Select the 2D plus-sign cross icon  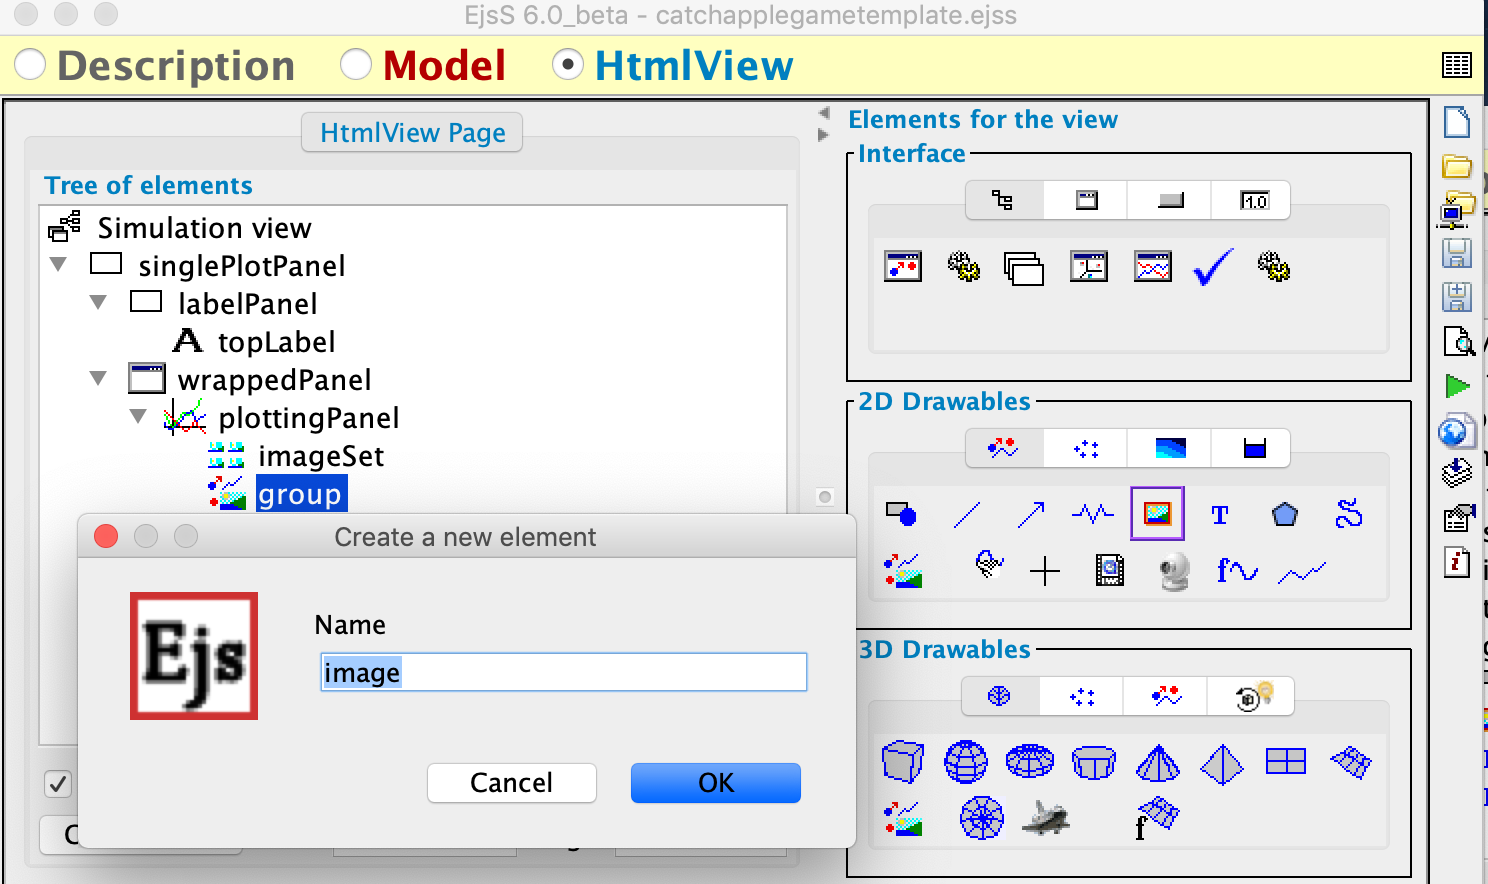[x=1045, y=571]
